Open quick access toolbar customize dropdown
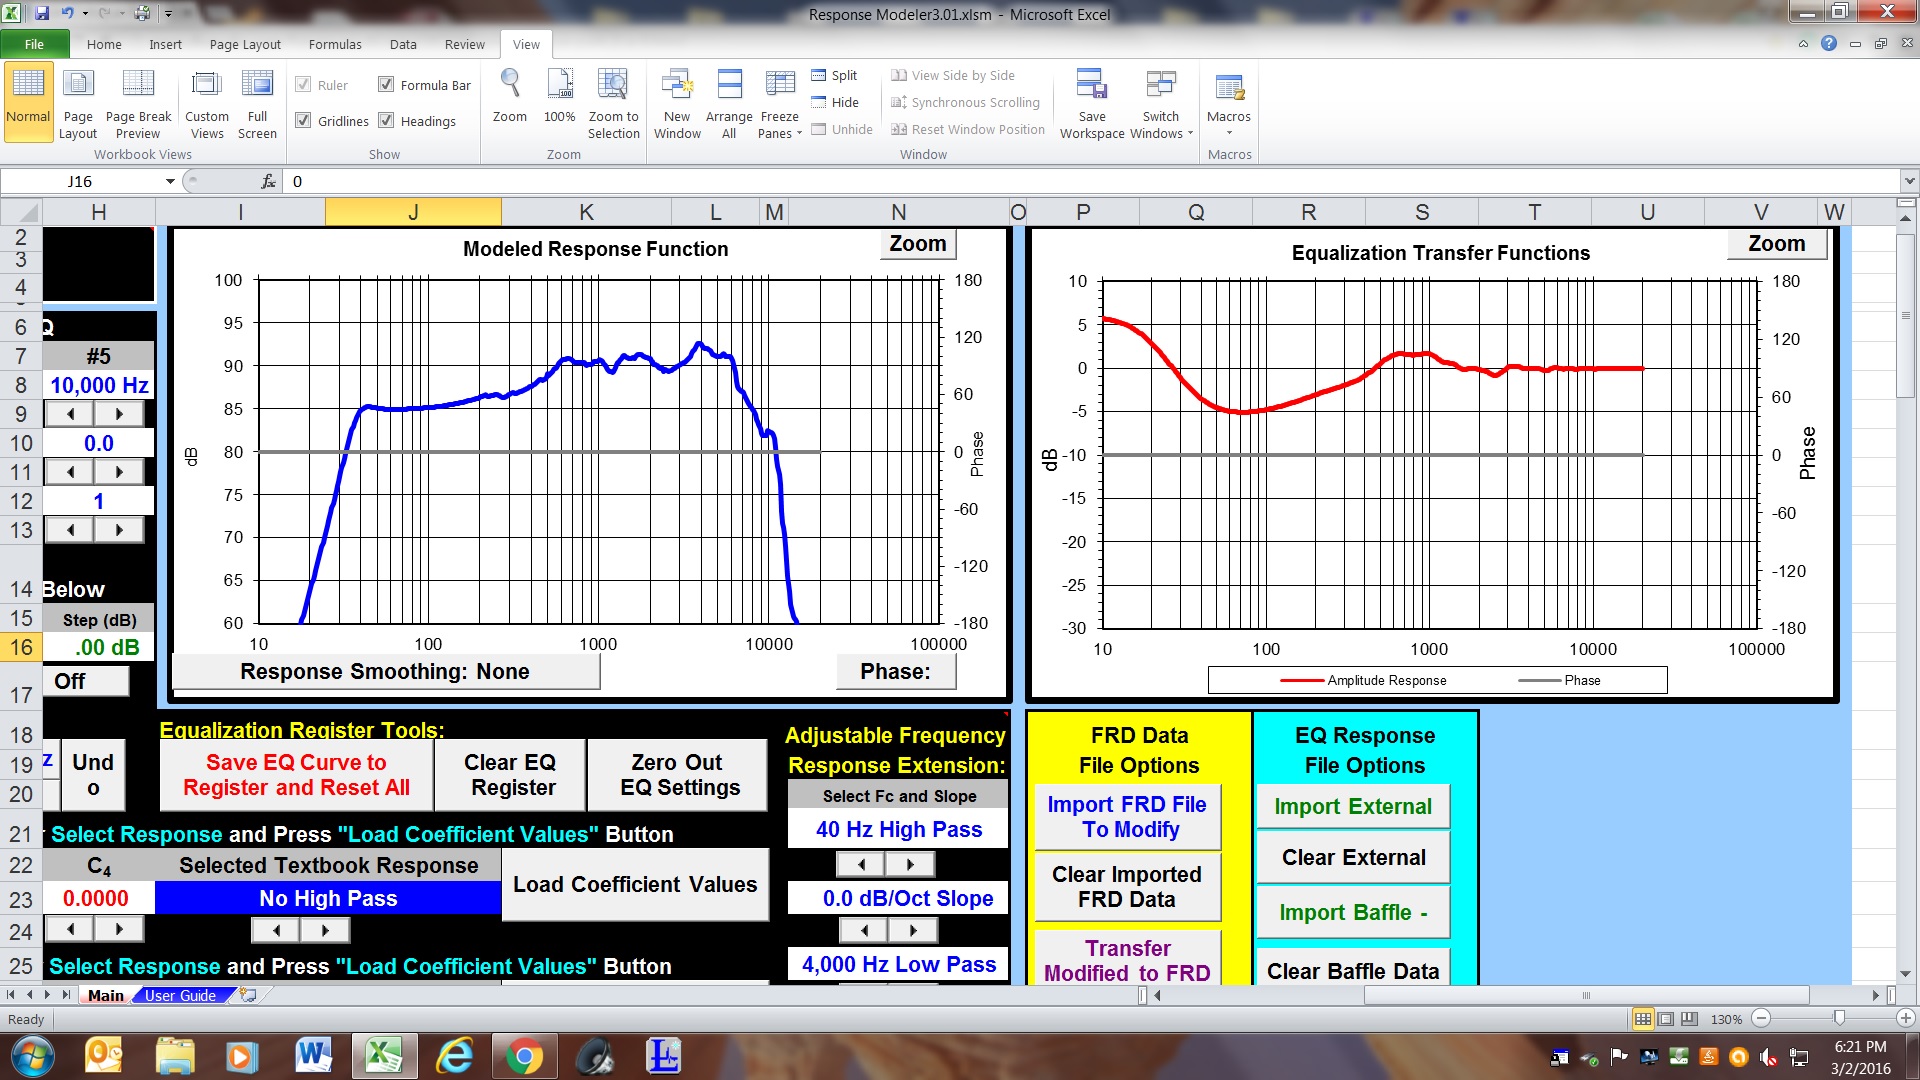 (168, 13)
